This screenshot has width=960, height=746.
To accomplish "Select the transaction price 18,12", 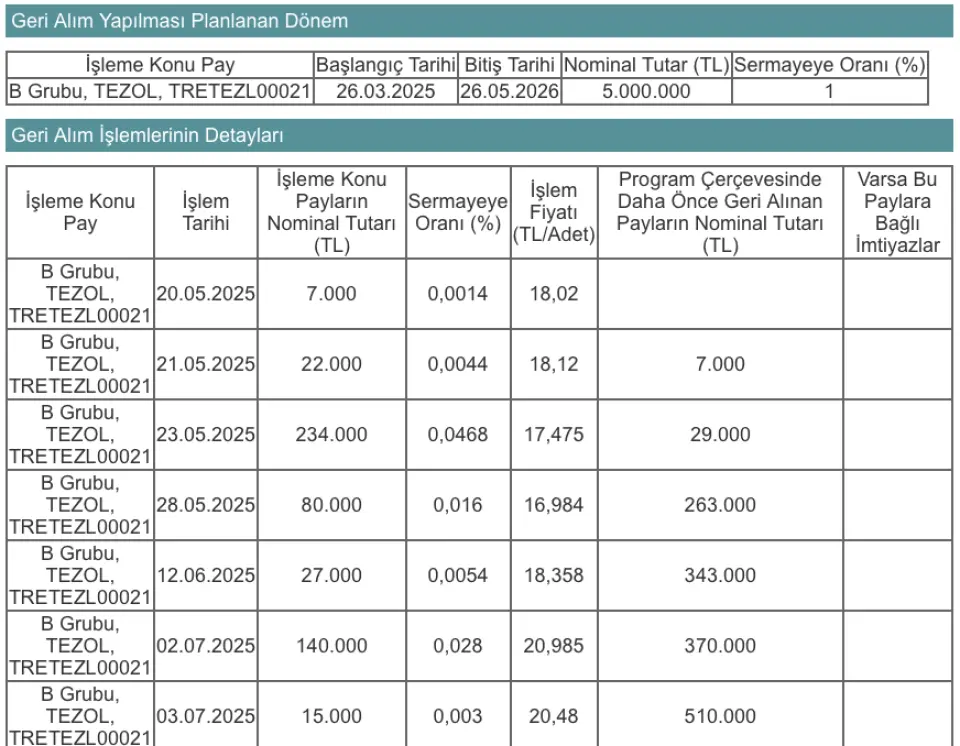I will coord(554,364).
